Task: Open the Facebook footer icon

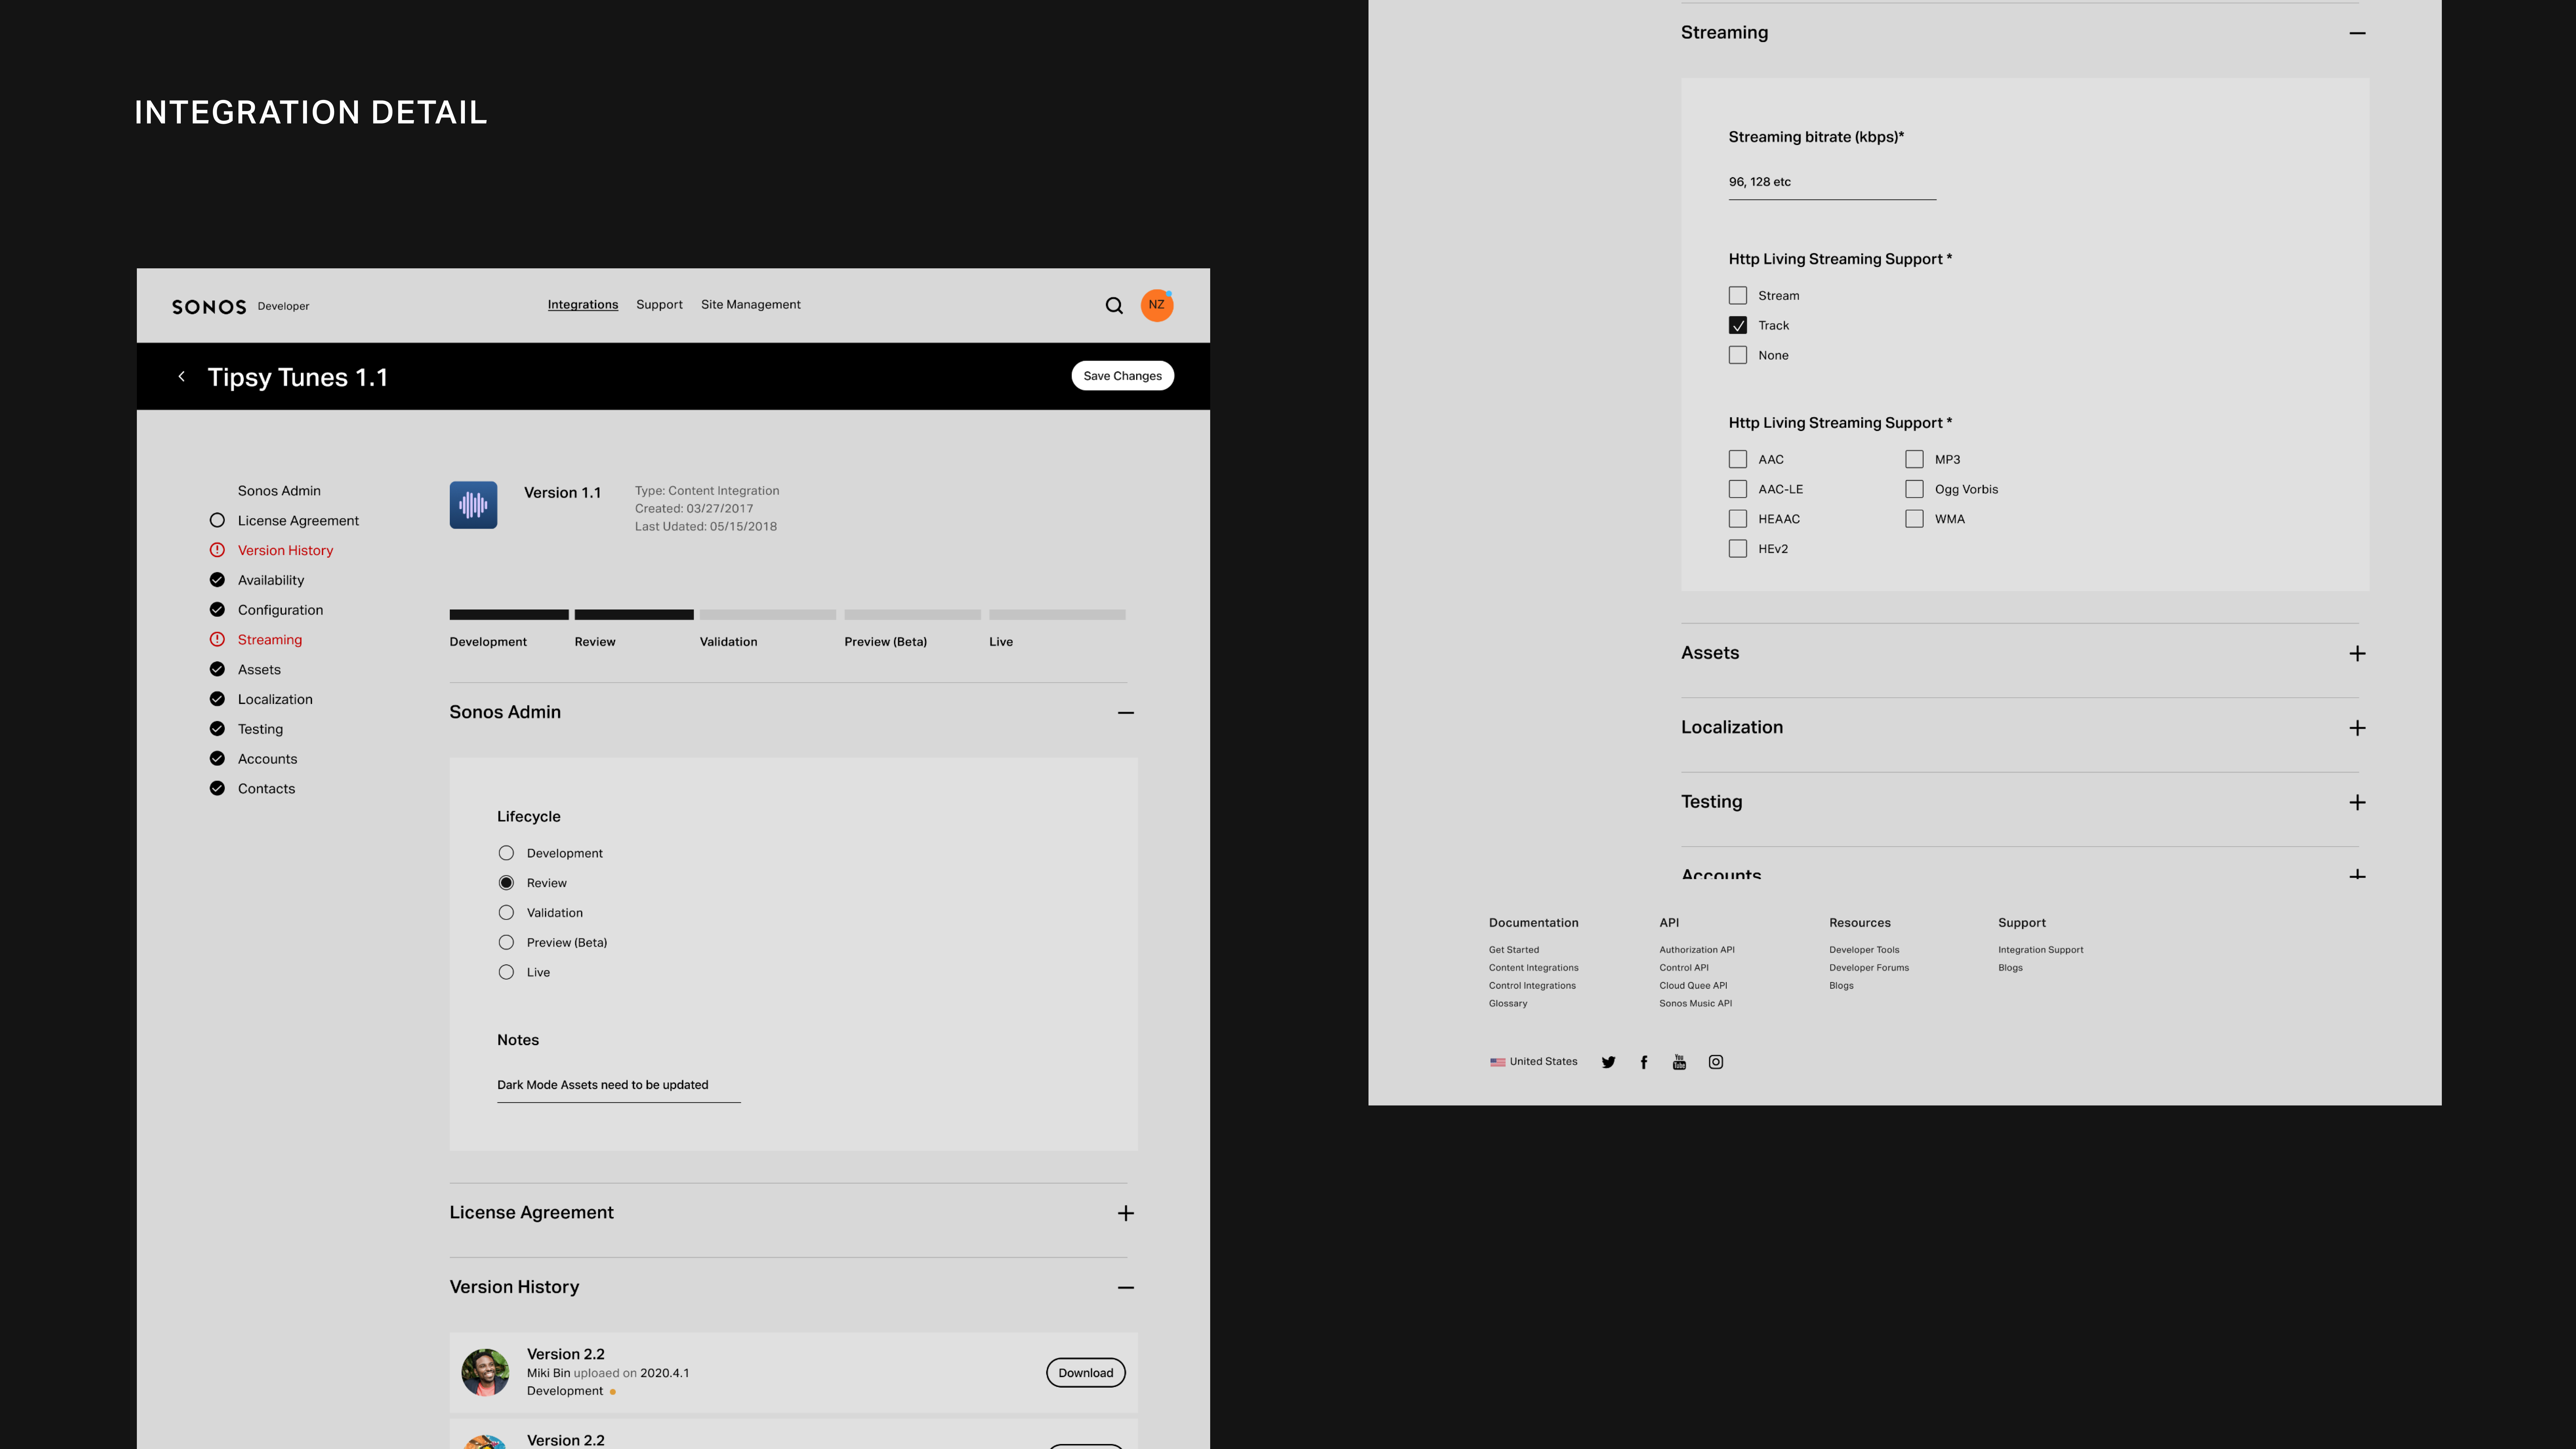Action: (1644, 1062)
